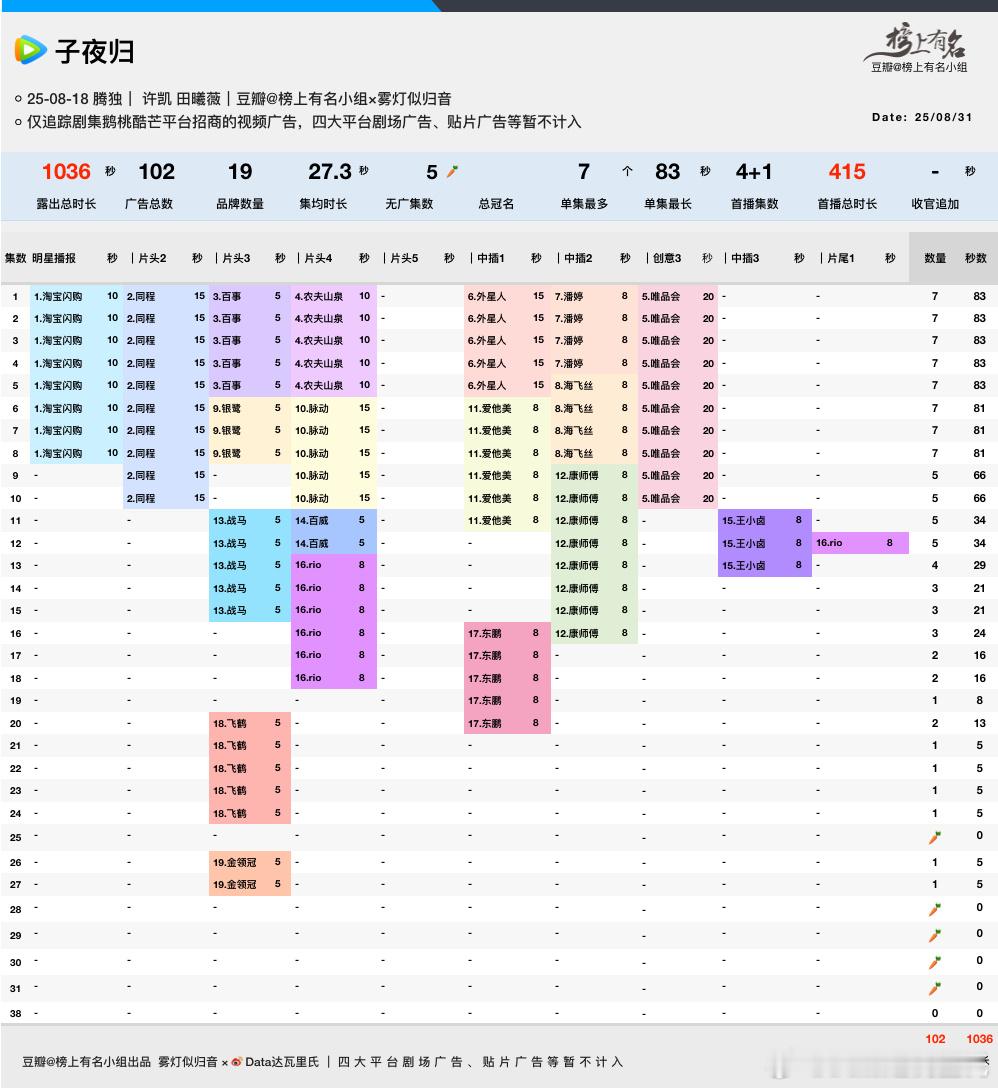
Task: Click 2.同程 in episode 1 row
Action: click(x=141, y=296)
